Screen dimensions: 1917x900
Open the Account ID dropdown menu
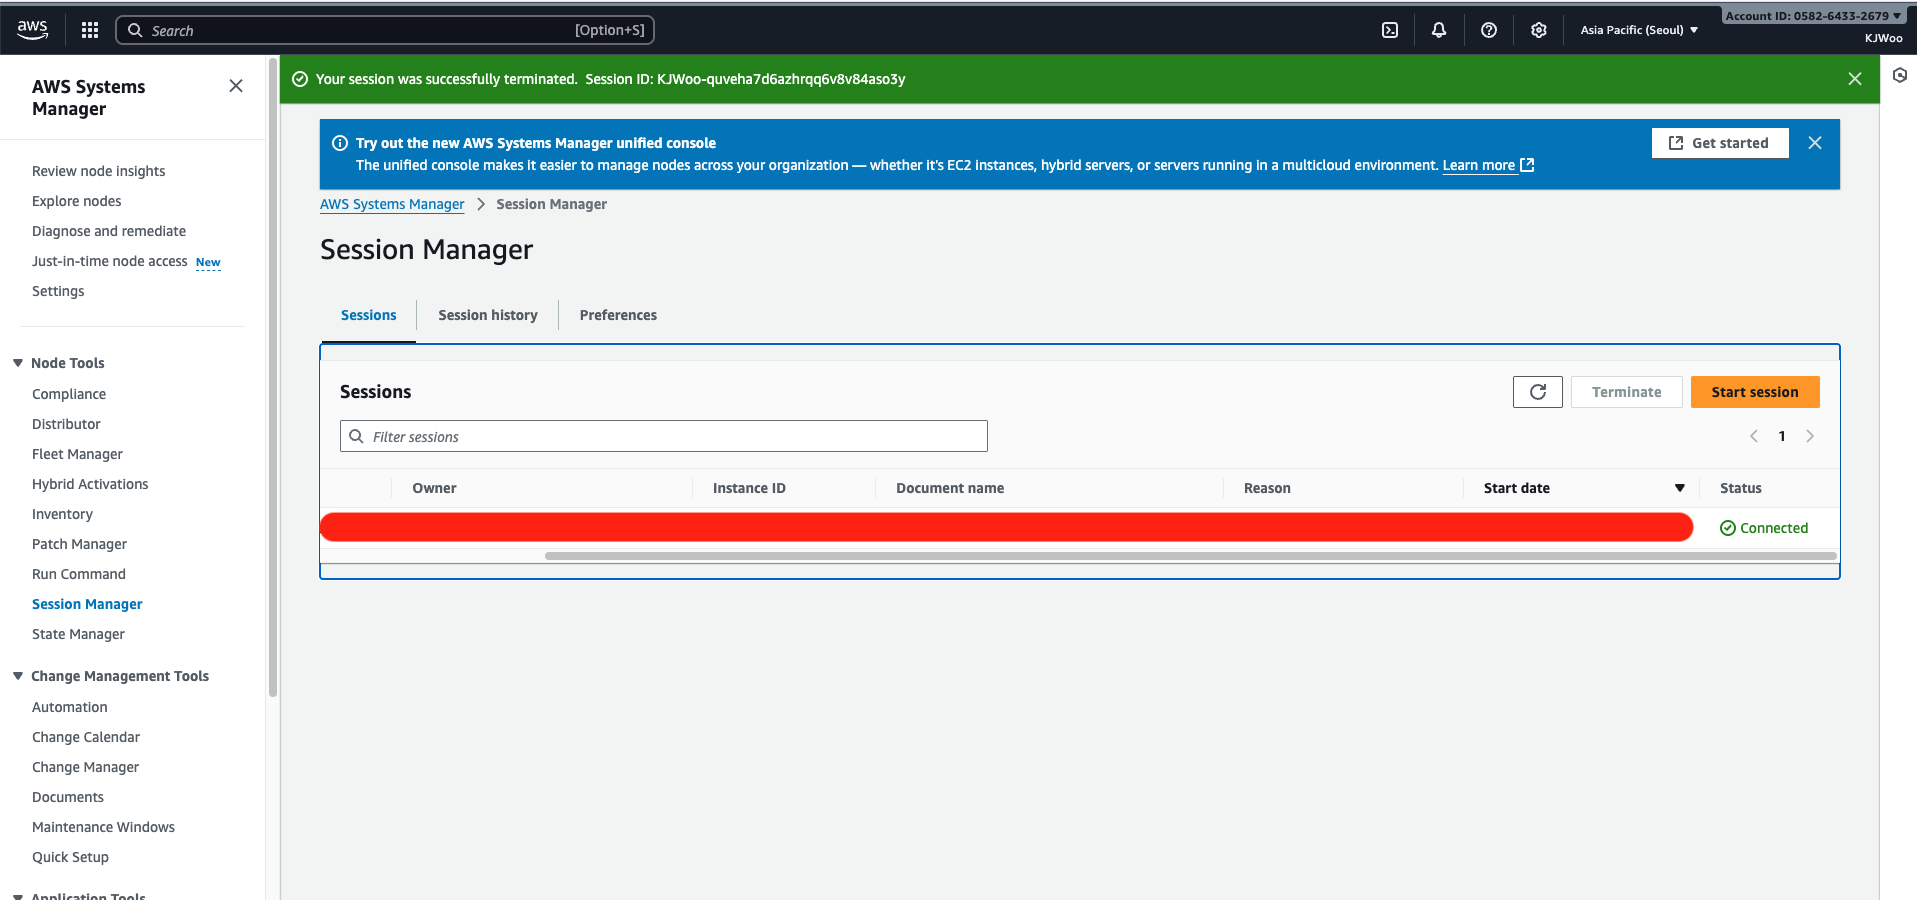[x=1813, y=16]
